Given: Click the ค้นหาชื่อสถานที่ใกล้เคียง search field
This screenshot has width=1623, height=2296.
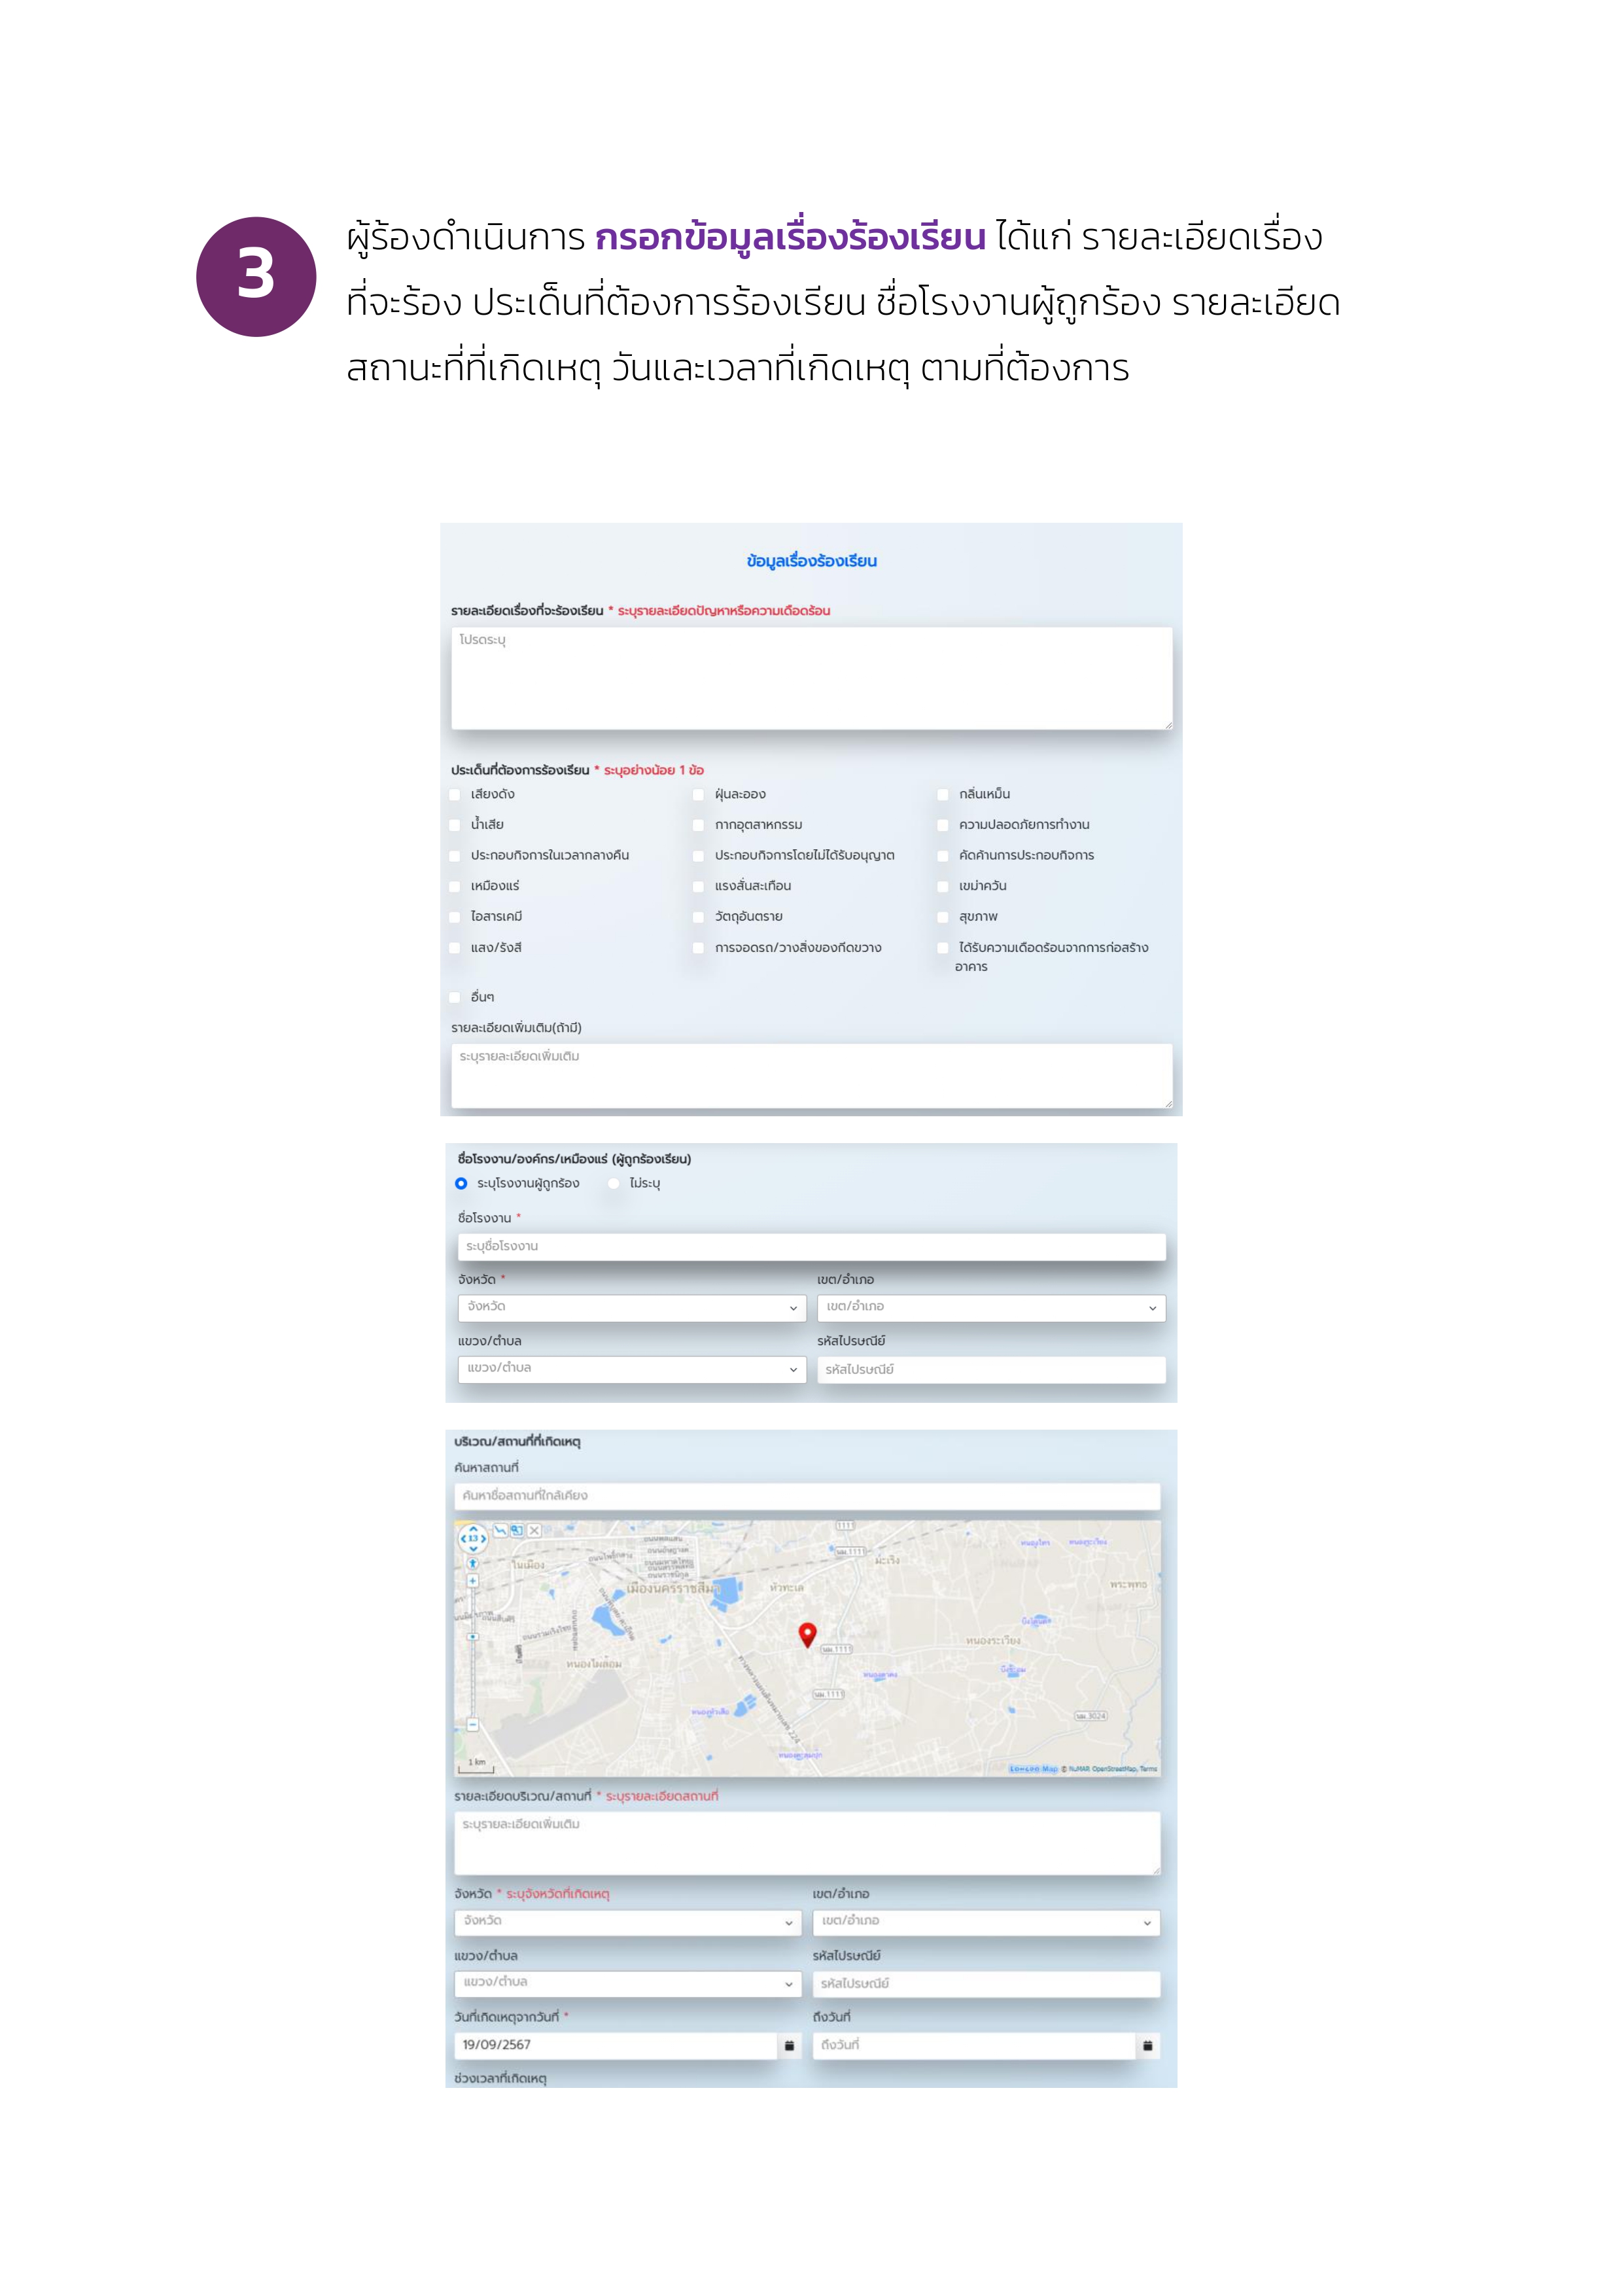Looking at the screenshot, I should point(807,1495).
